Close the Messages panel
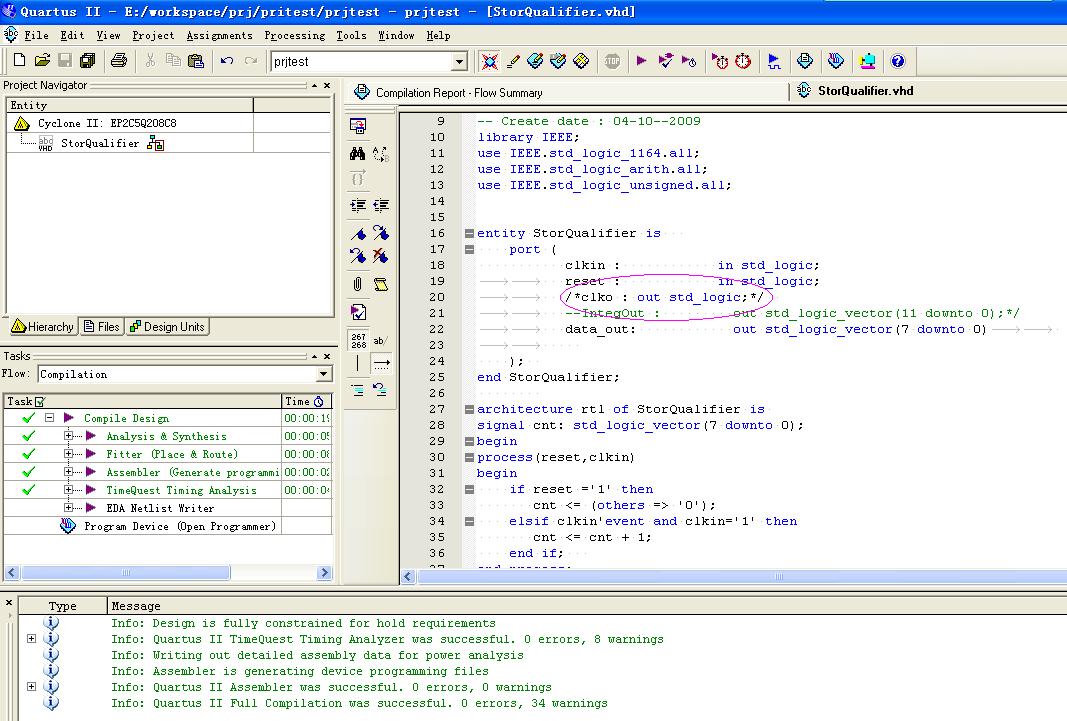 (x=9, y=603)
